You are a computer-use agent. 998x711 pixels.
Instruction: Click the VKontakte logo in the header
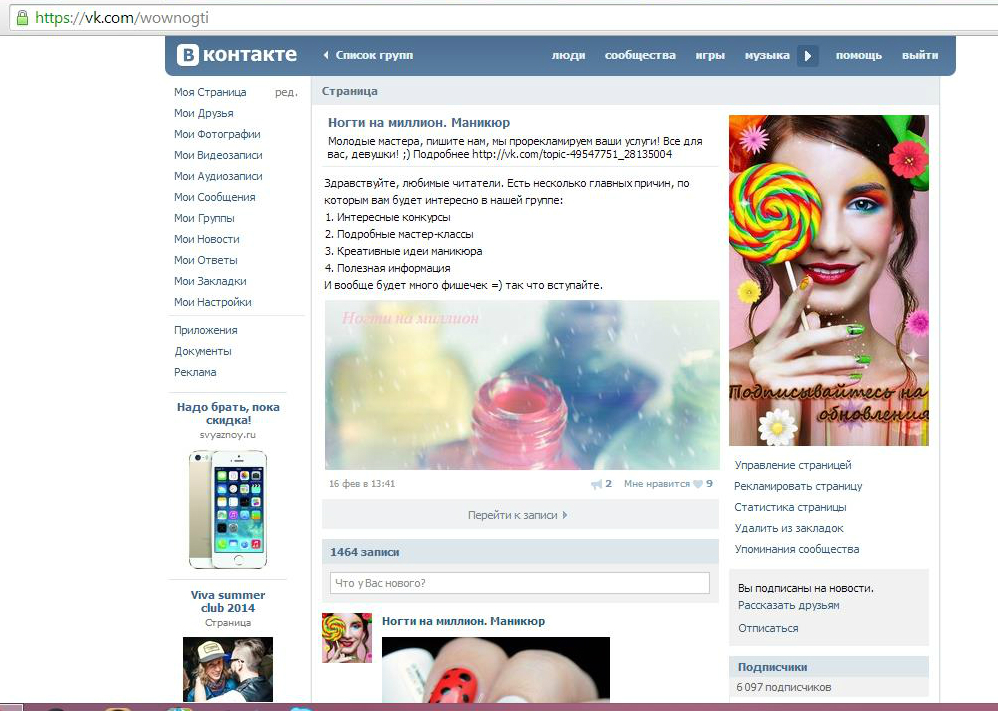(x=237, y=55)
